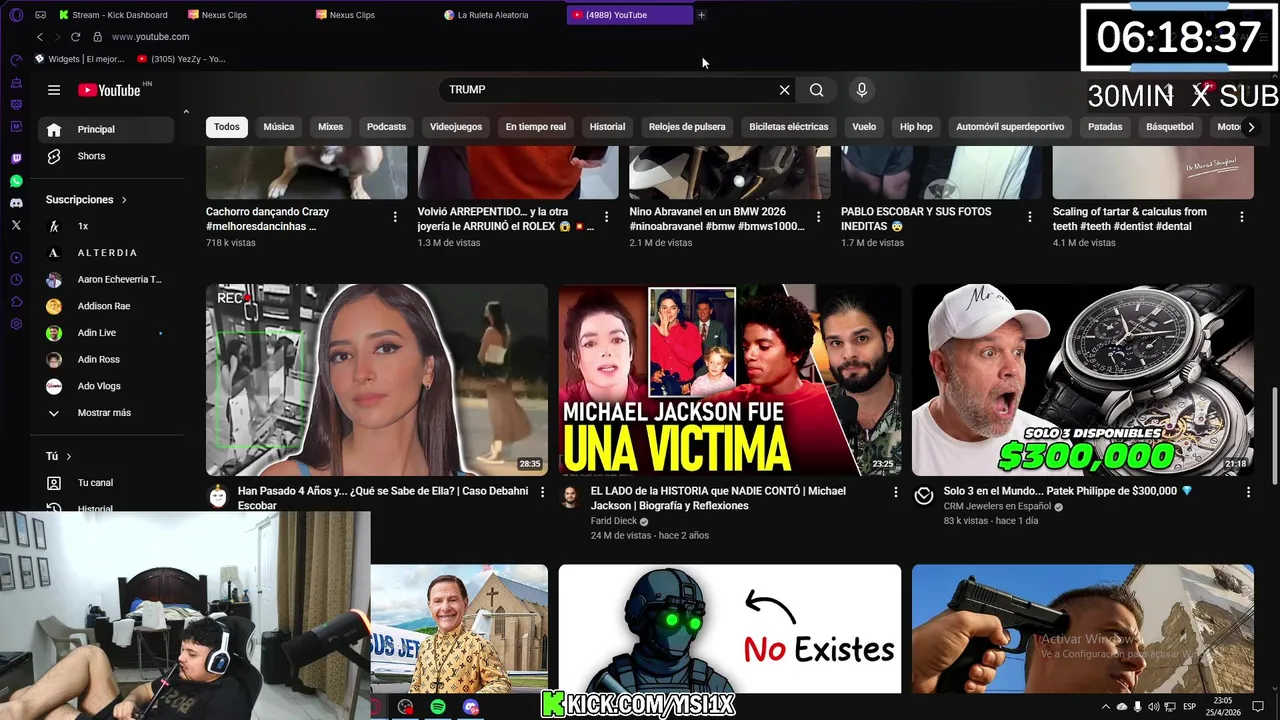Select the Bicicletas eléctricas chip

pyautogui.click(x=788, y=127)
